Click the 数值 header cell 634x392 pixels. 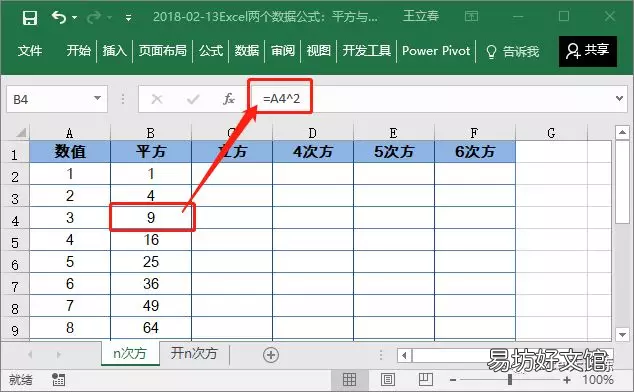click(x=70, y=152)
